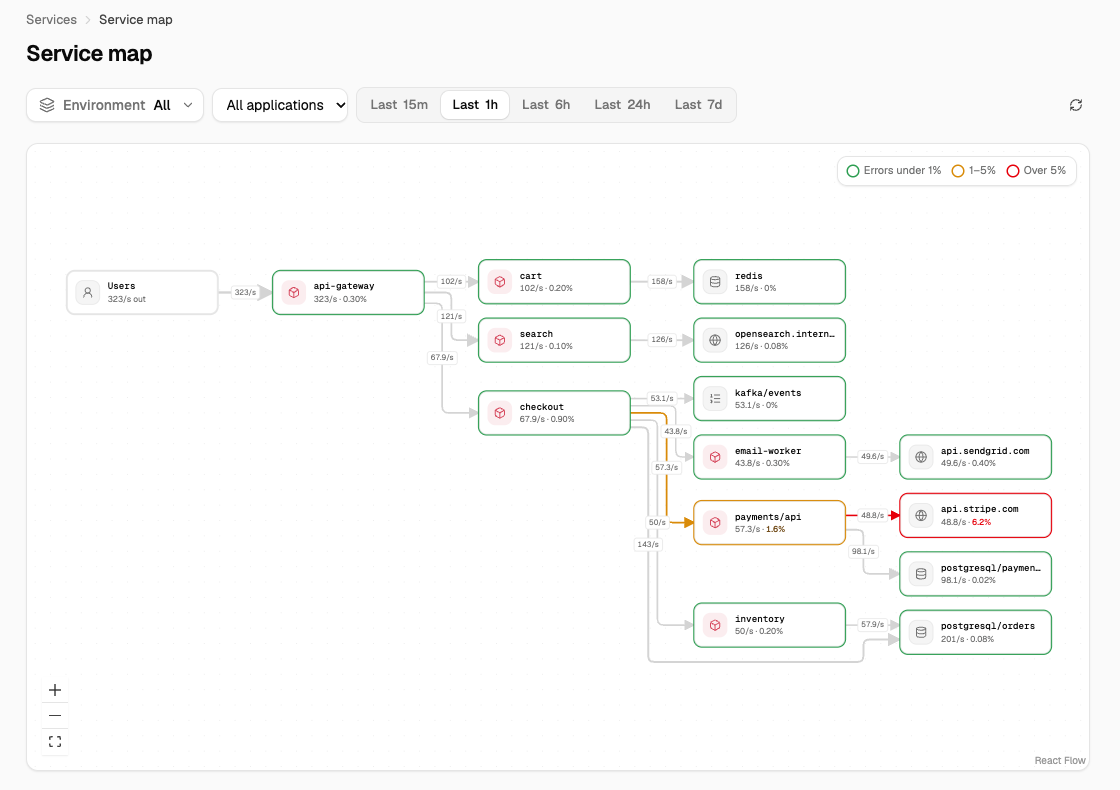The image size is (1120, 790).
Task: Click the api.stripe.com globe icon
Action: (x=921, y=515)
